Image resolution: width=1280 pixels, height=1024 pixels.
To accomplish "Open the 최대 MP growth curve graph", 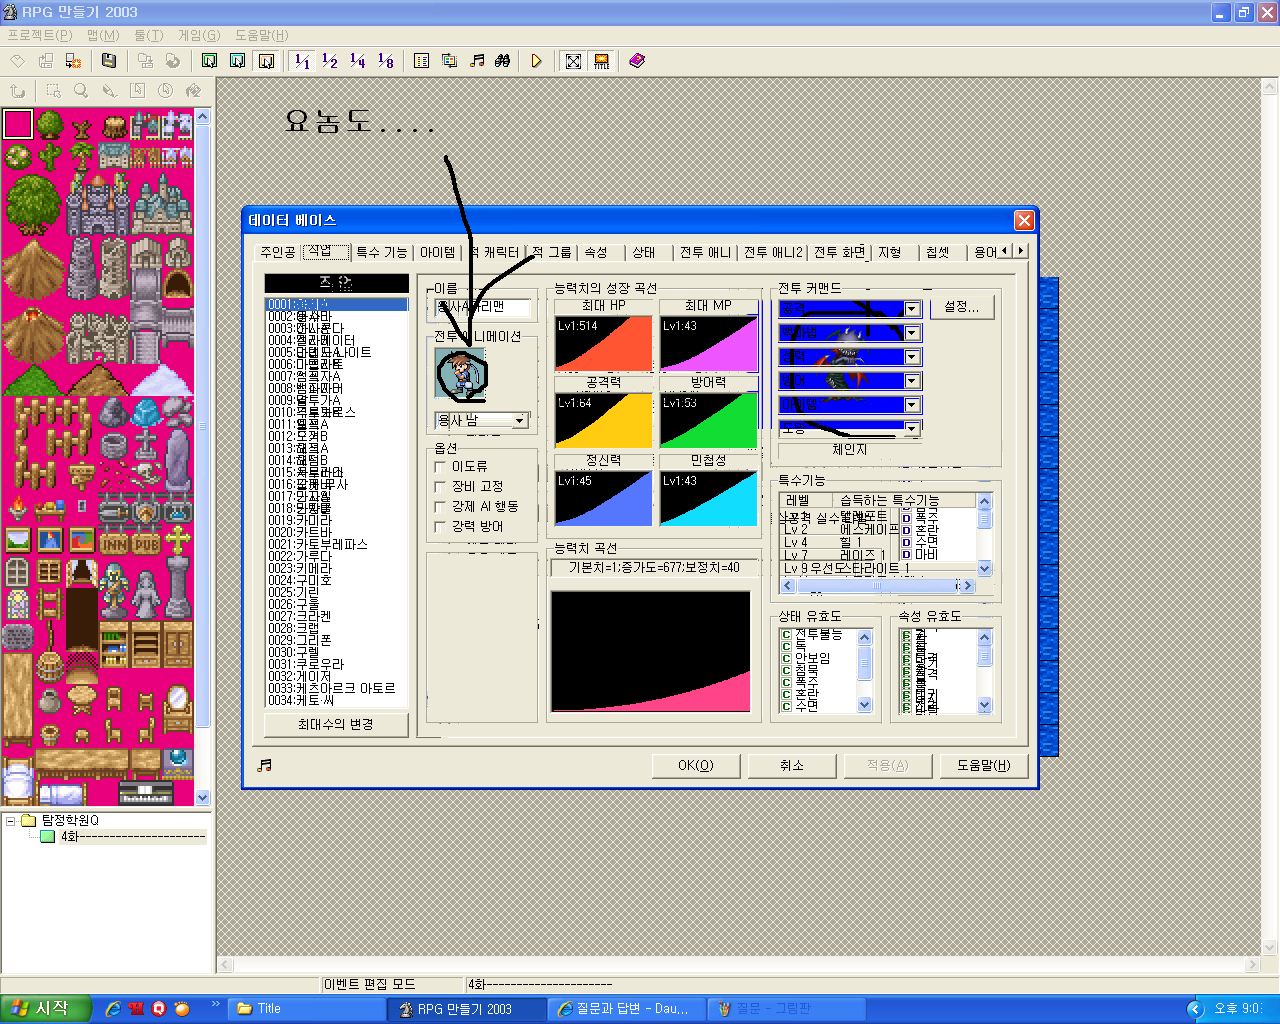I will click(709, 344).
